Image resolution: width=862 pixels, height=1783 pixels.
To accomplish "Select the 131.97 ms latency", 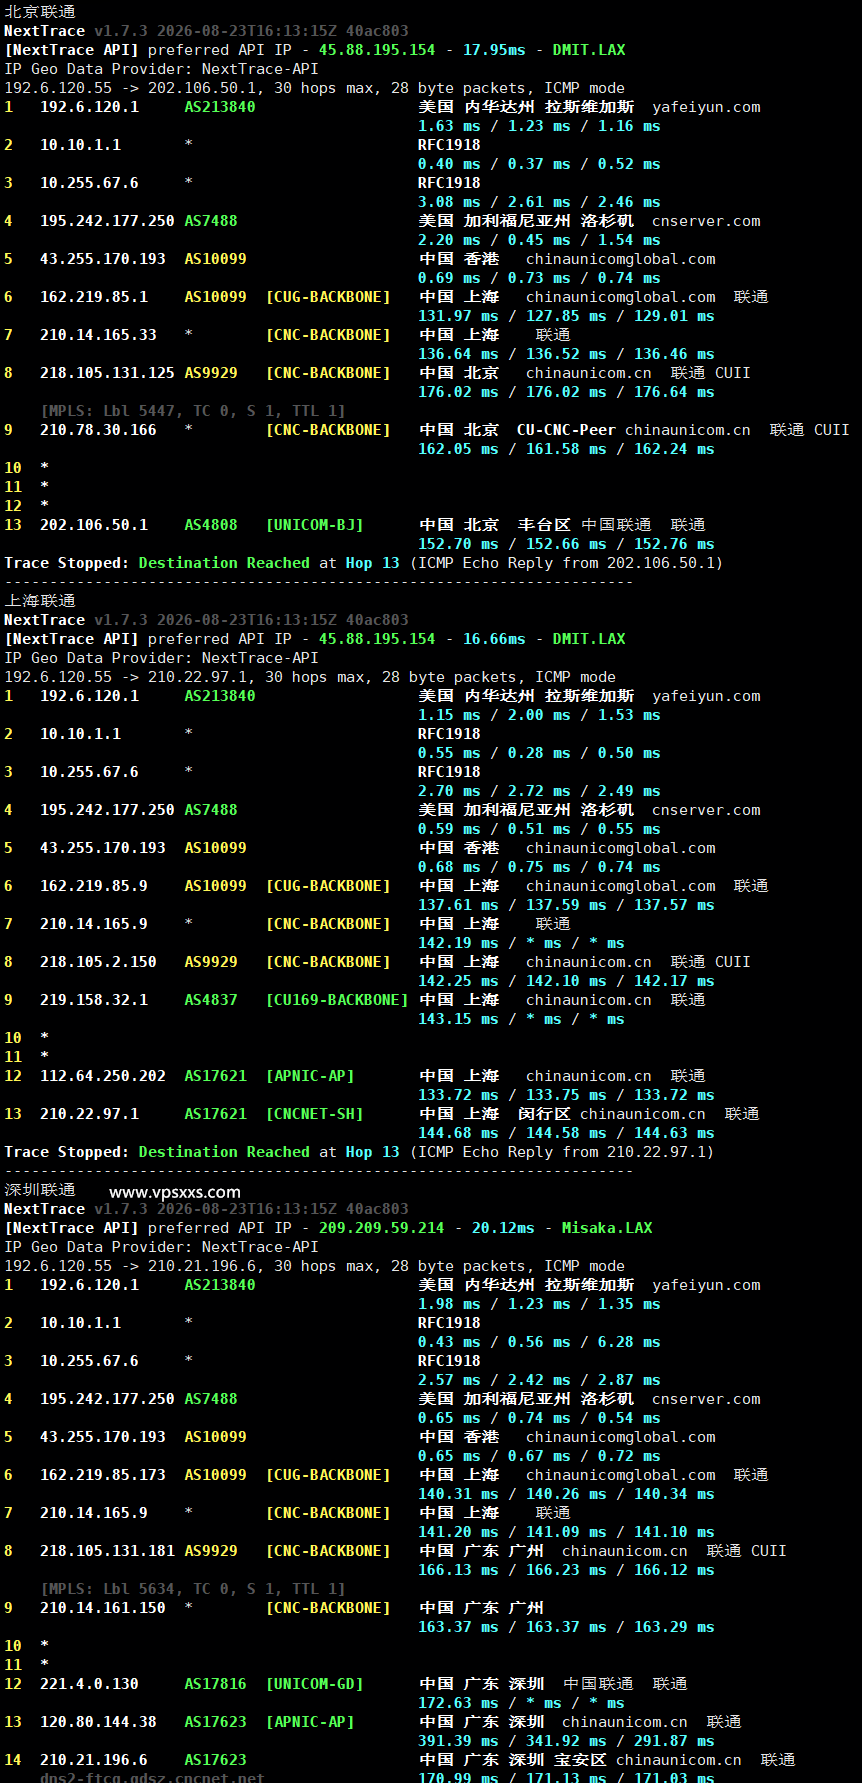I will 458,316.
